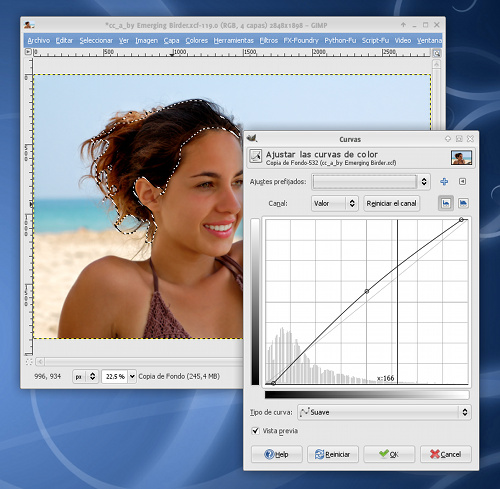The height and width of the screenshot is (489, 500).
Task: Open the Script-Fu menu
Action: coord(375,41)
